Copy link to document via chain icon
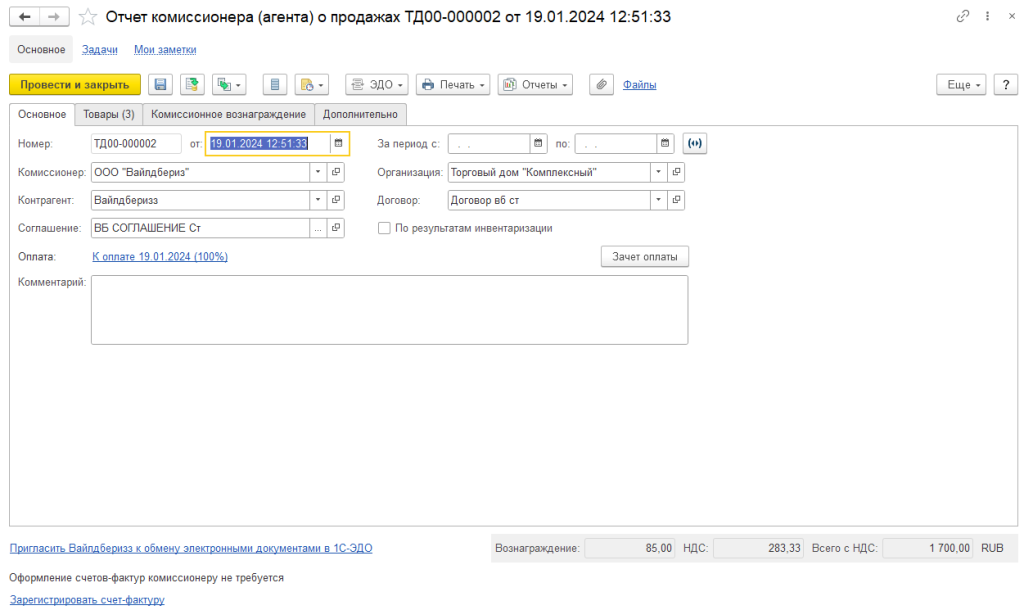This screenshot has width=1024, height=610. coord(963,16)
